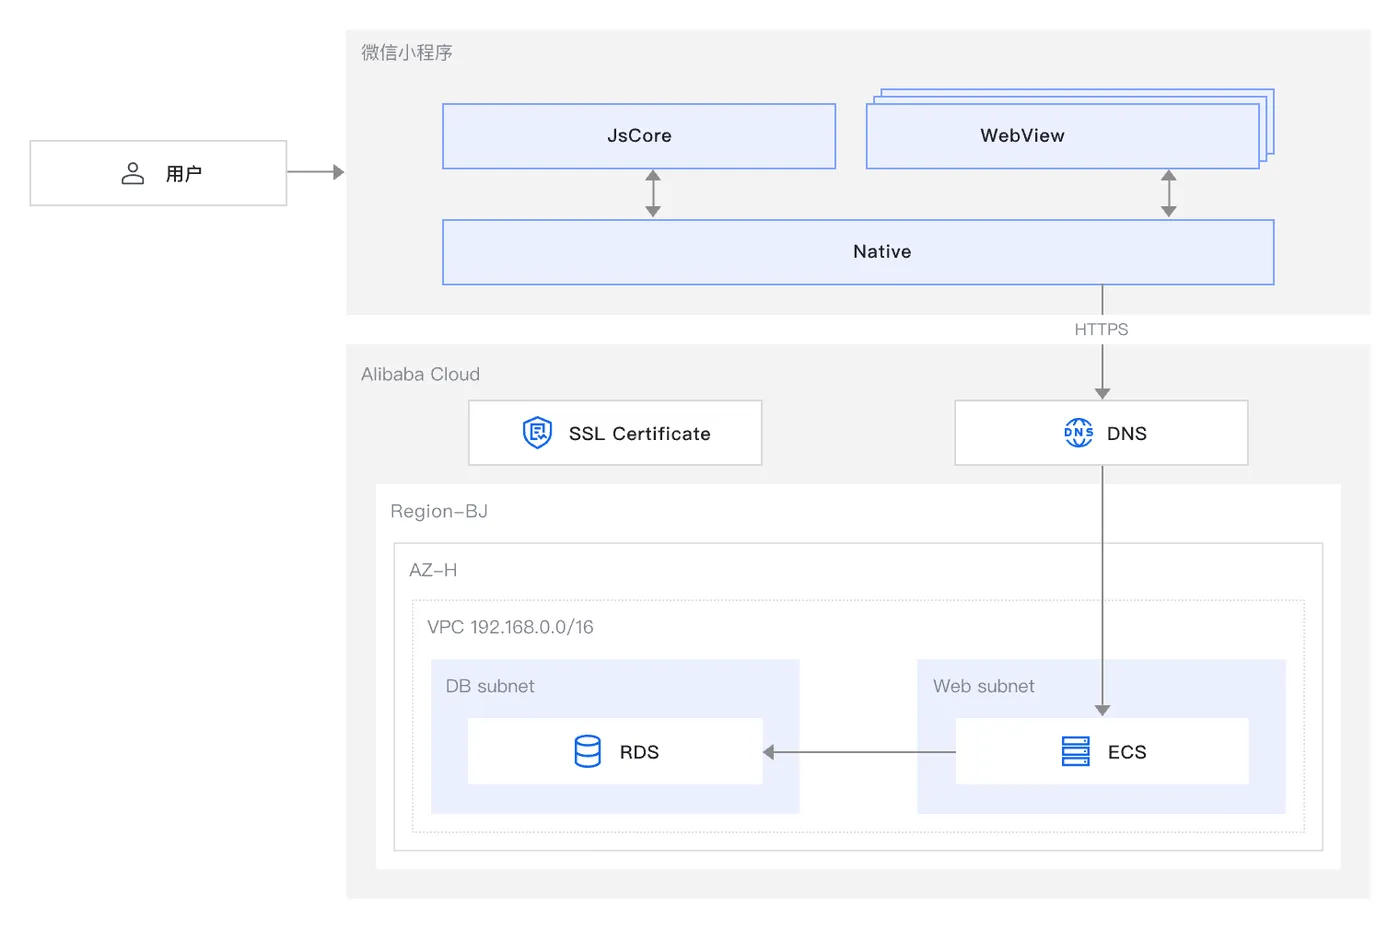Click the Web subnet label
The image size is (1400, 928).
tap(984, 686)
